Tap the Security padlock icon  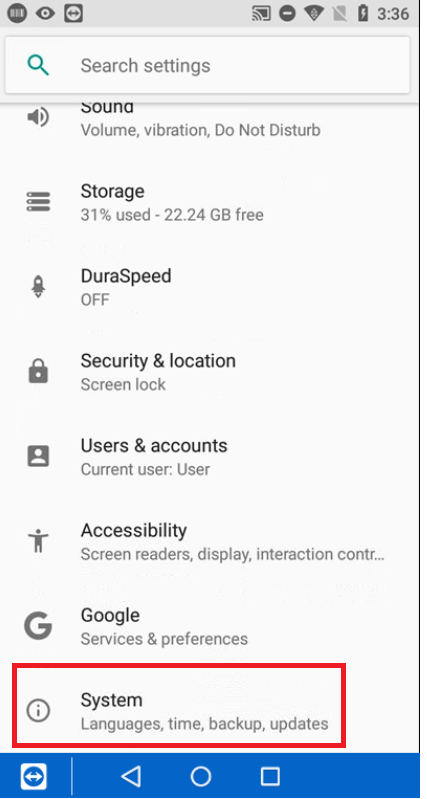[x=38, y=371]
